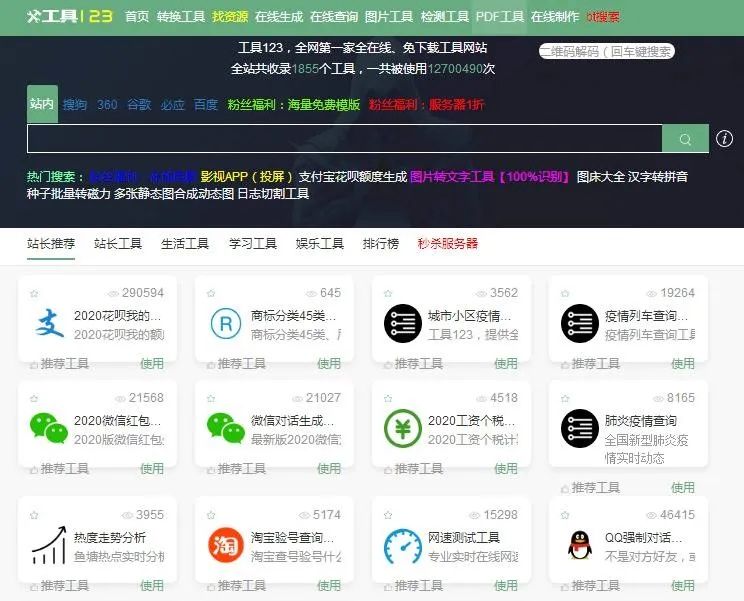Switch search engine to 必应
The width and height of the screenshot is (744, 601).
tap(173, 104)
